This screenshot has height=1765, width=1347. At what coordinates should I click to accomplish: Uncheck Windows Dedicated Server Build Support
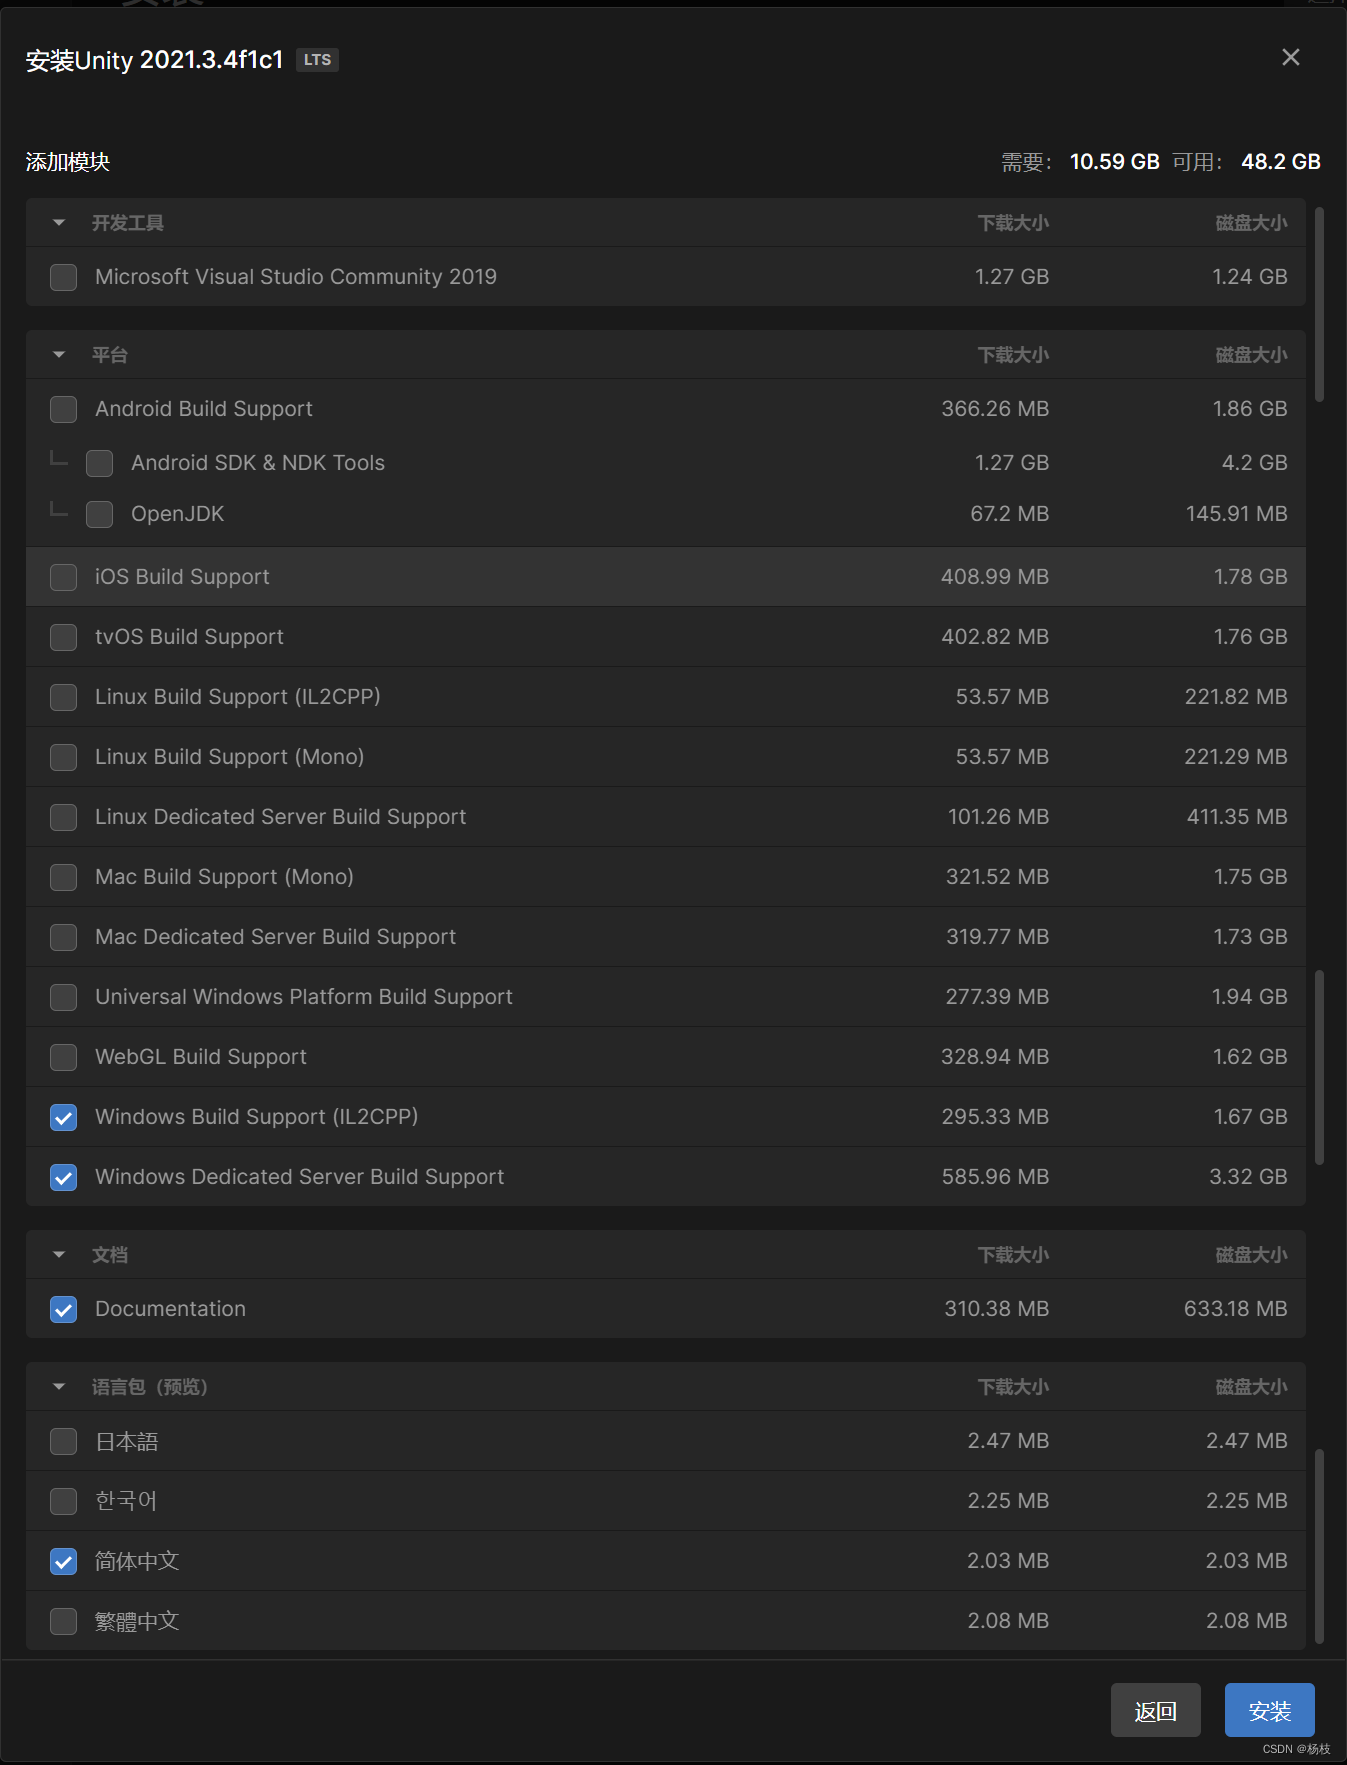point(64,1177)
